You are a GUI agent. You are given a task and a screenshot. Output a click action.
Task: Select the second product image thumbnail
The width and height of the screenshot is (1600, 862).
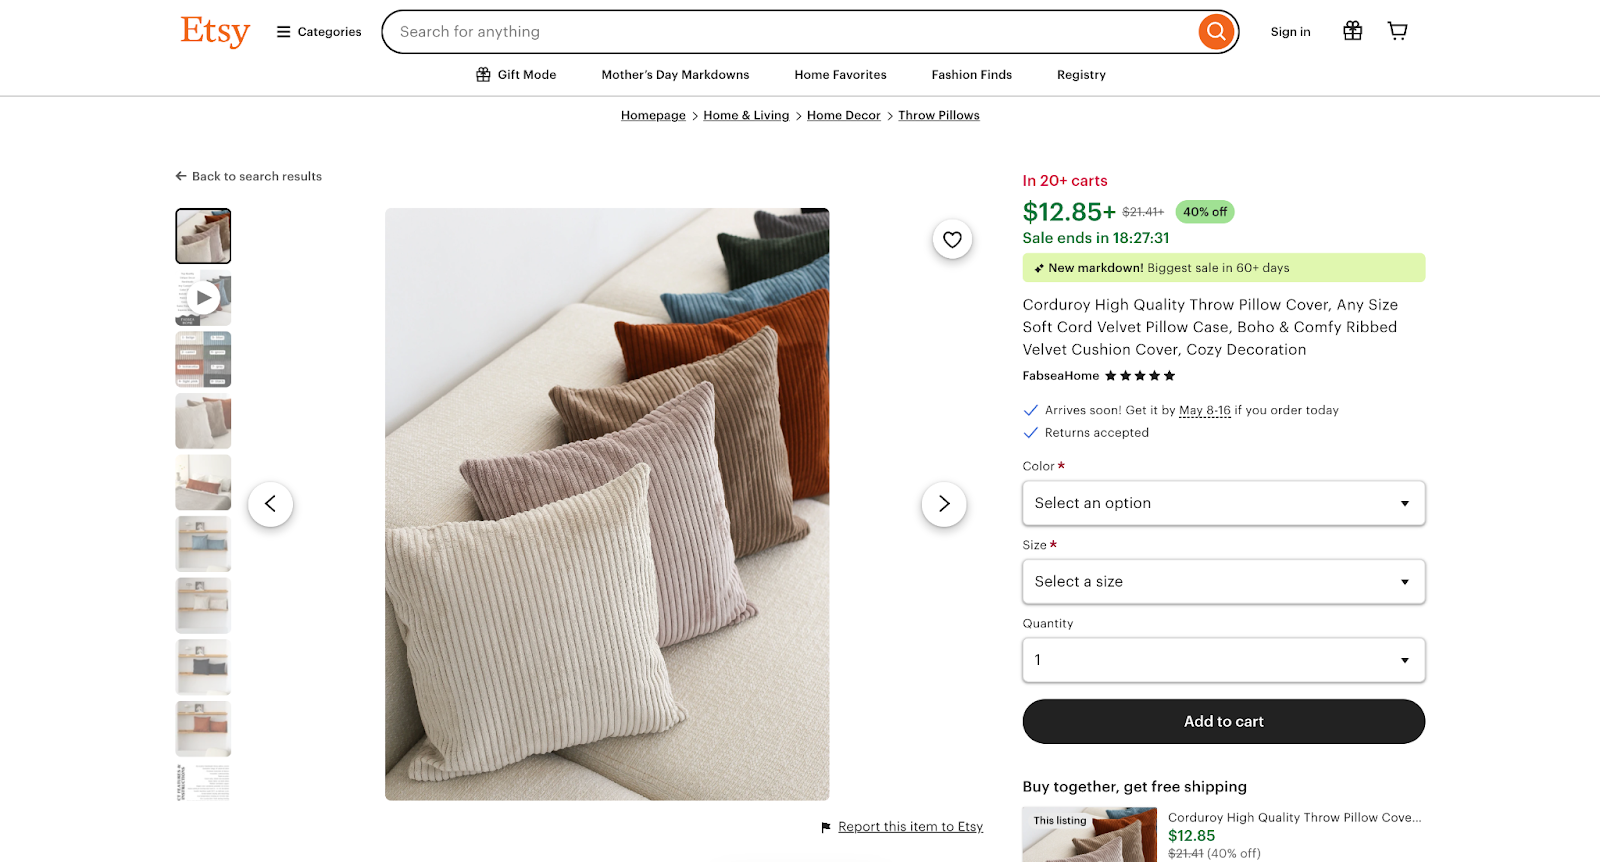tap(202, 297)
